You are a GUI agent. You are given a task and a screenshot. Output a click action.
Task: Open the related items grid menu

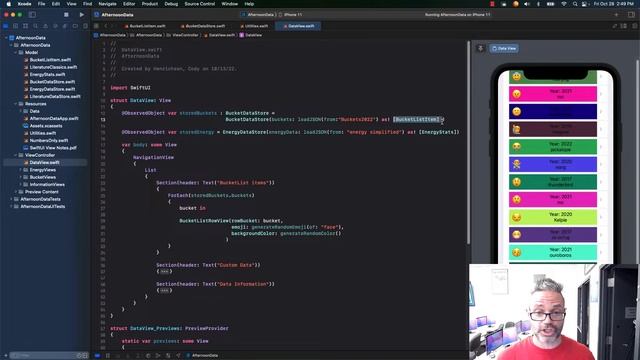point(96,26)
